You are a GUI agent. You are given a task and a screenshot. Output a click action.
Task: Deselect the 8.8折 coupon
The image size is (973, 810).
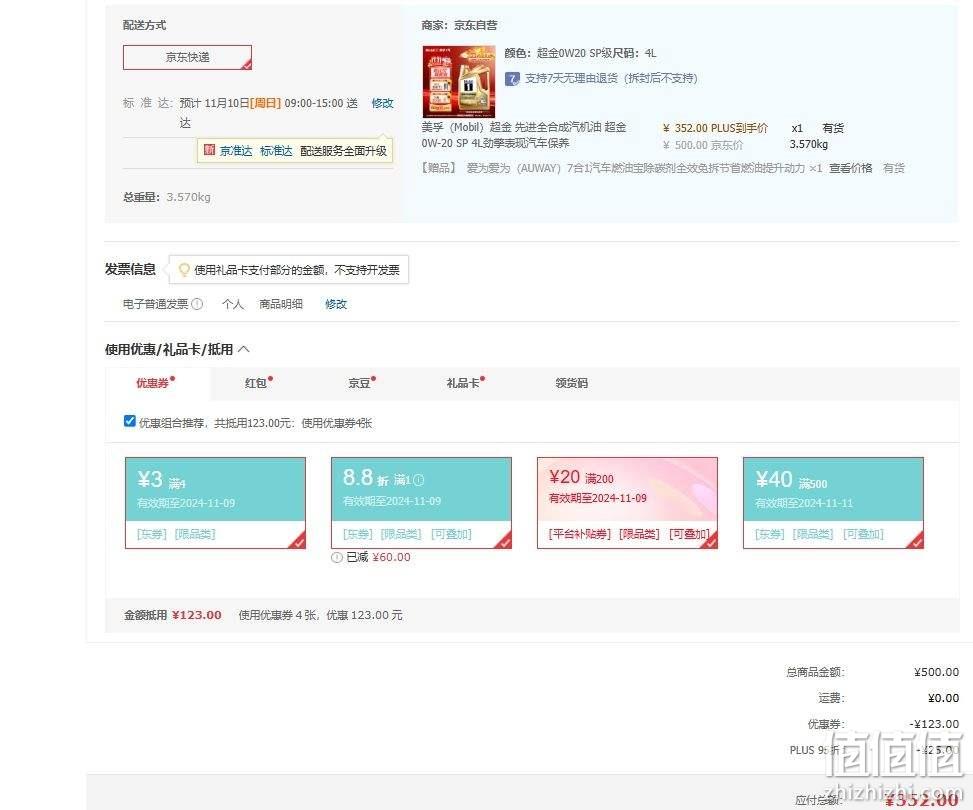click(x=421, y=503)
